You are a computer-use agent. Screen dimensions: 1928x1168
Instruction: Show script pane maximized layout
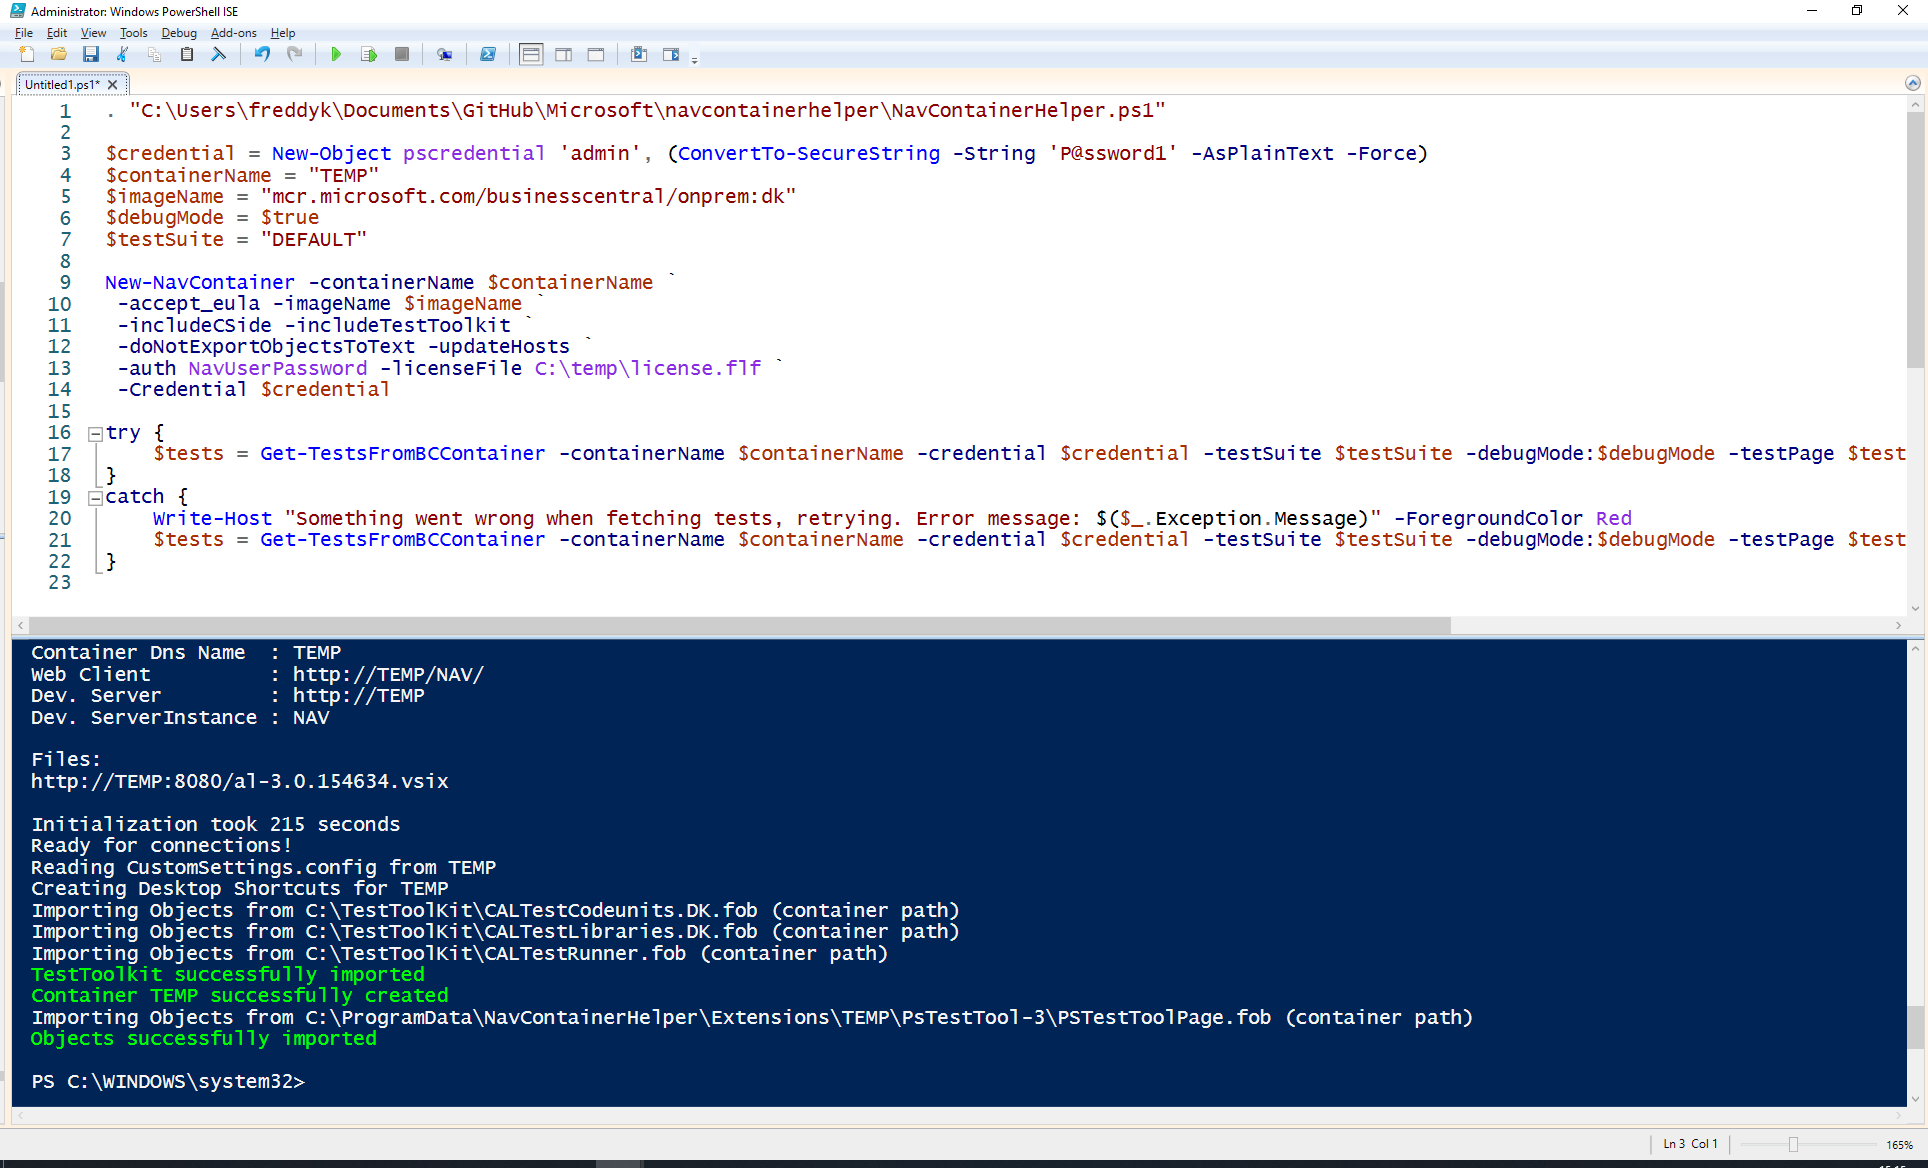tap(596, 54)
